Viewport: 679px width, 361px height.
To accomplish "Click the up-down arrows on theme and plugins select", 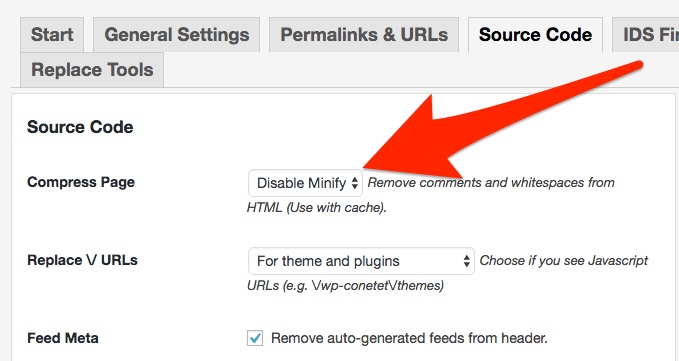I will [466, 261].
